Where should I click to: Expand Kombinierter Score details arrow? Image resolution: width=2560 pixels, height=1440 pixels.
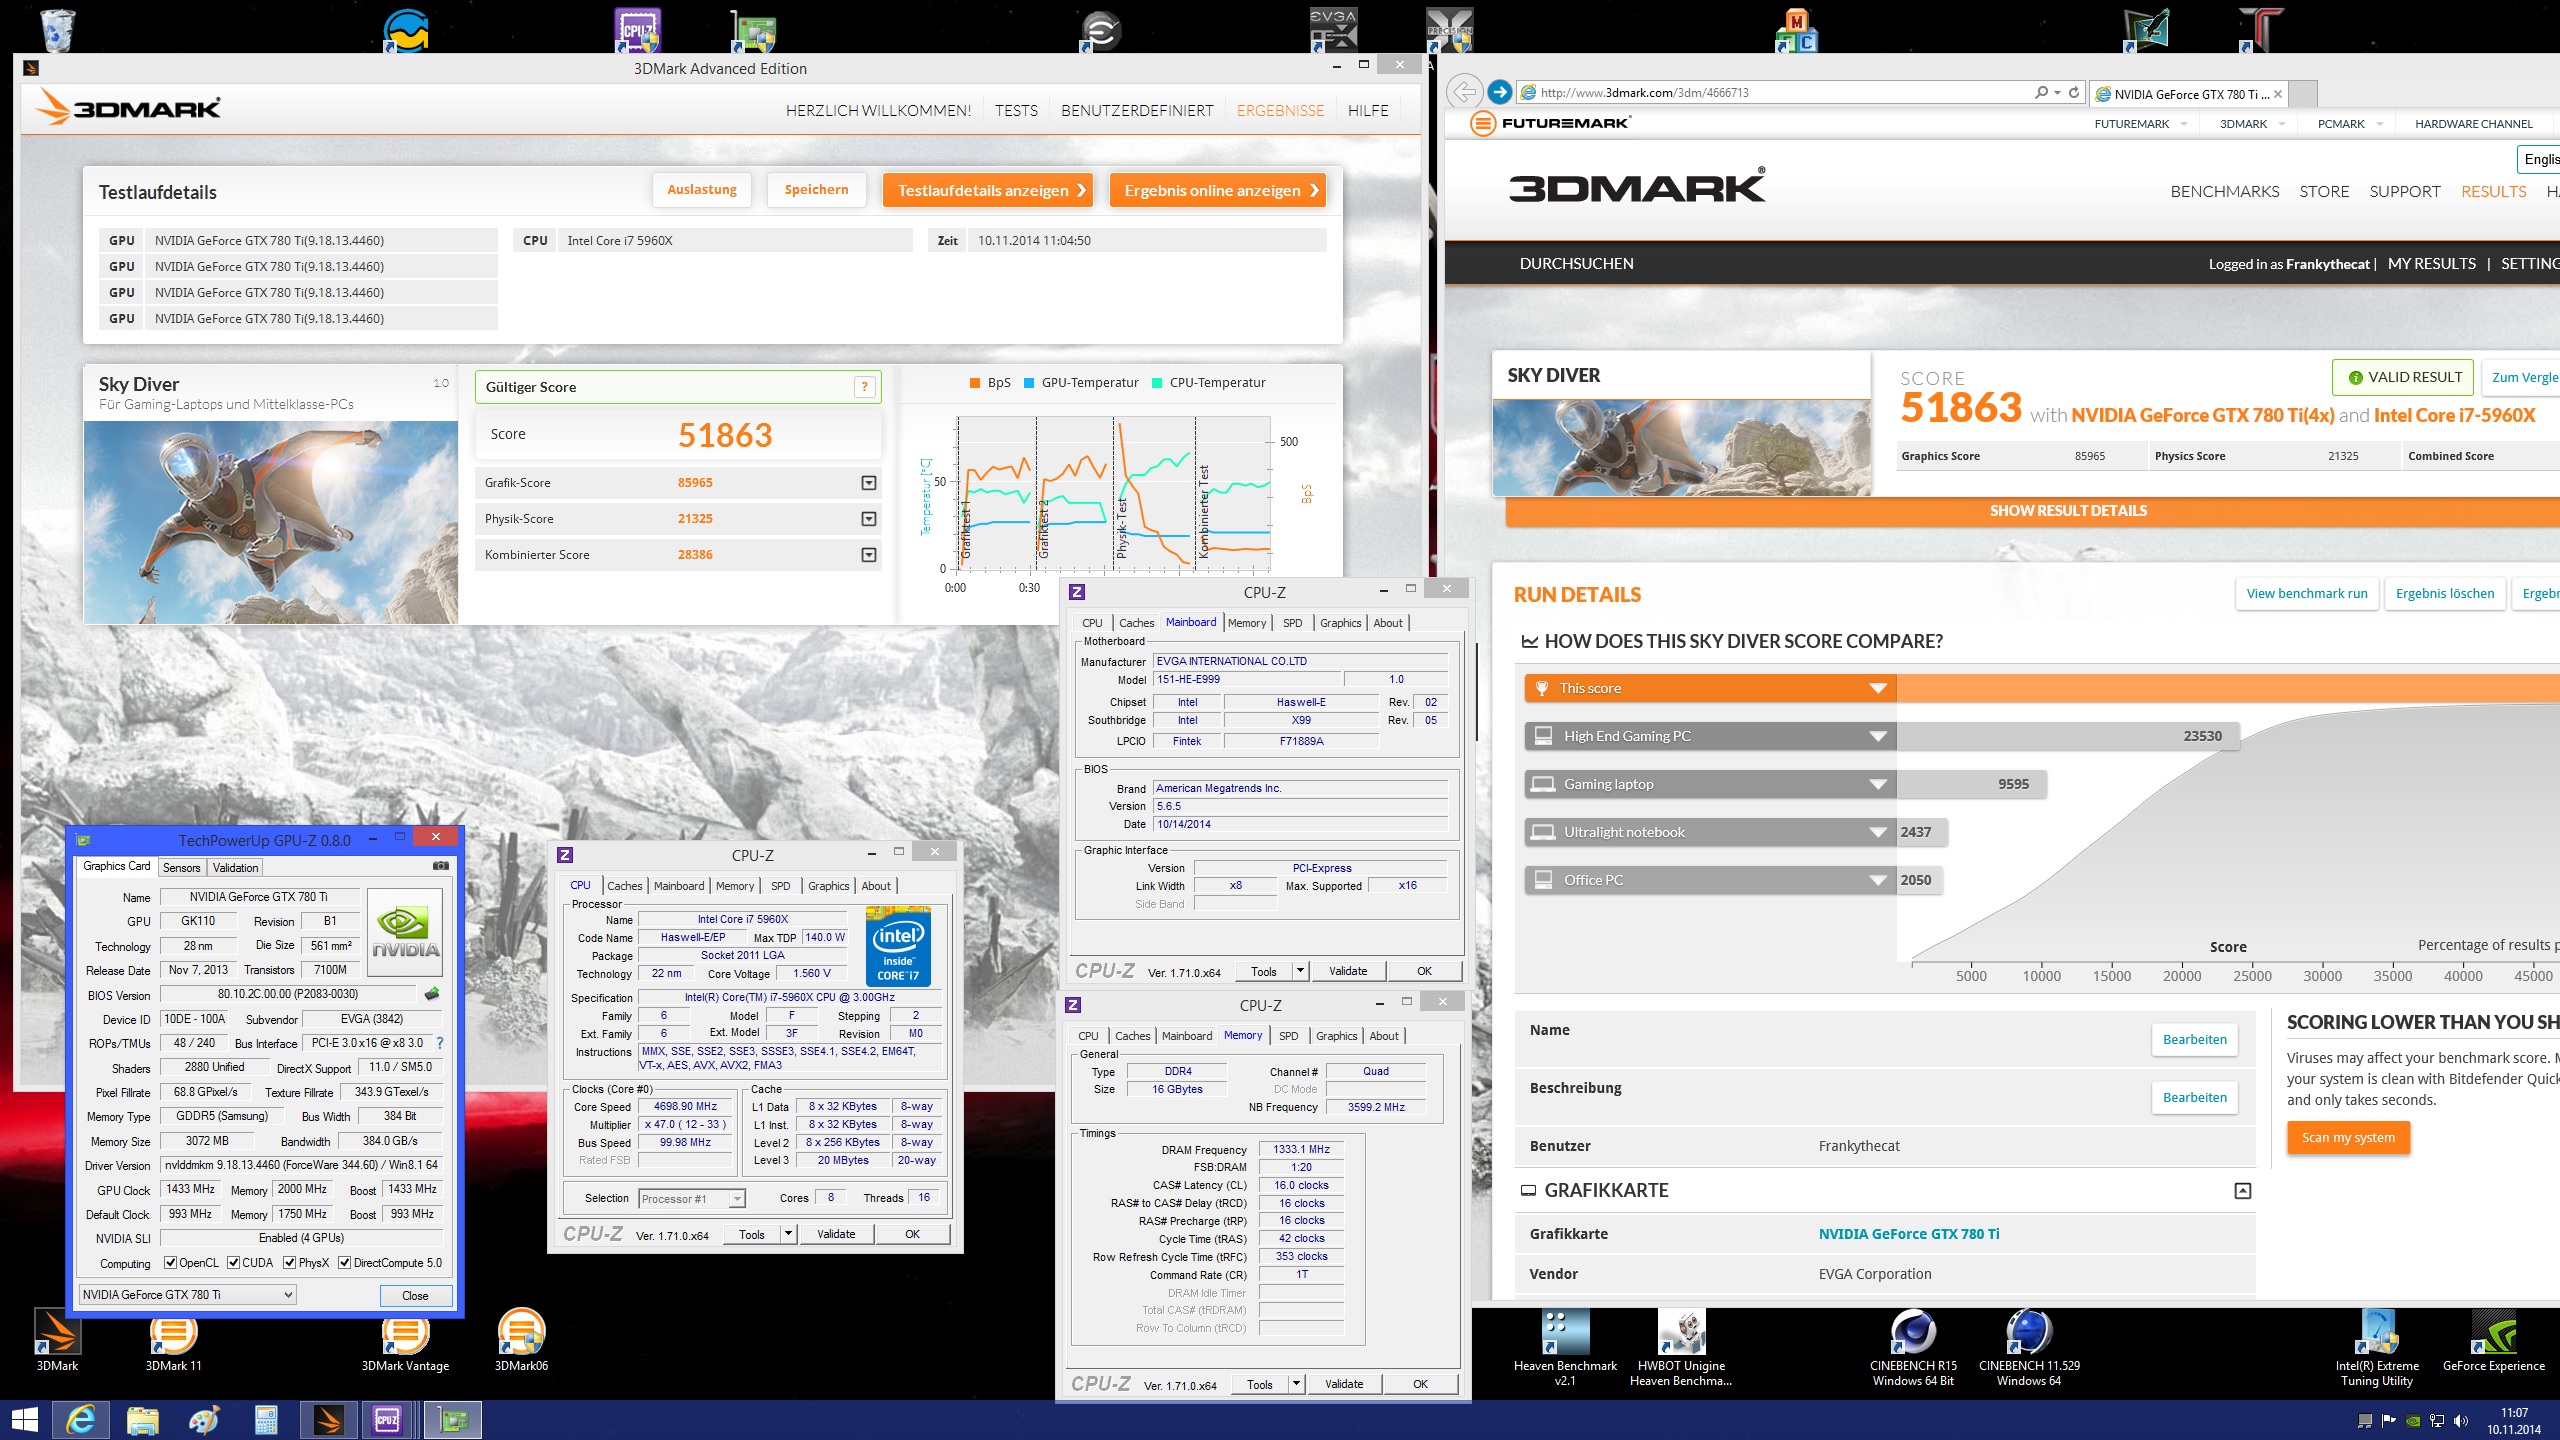869,555
